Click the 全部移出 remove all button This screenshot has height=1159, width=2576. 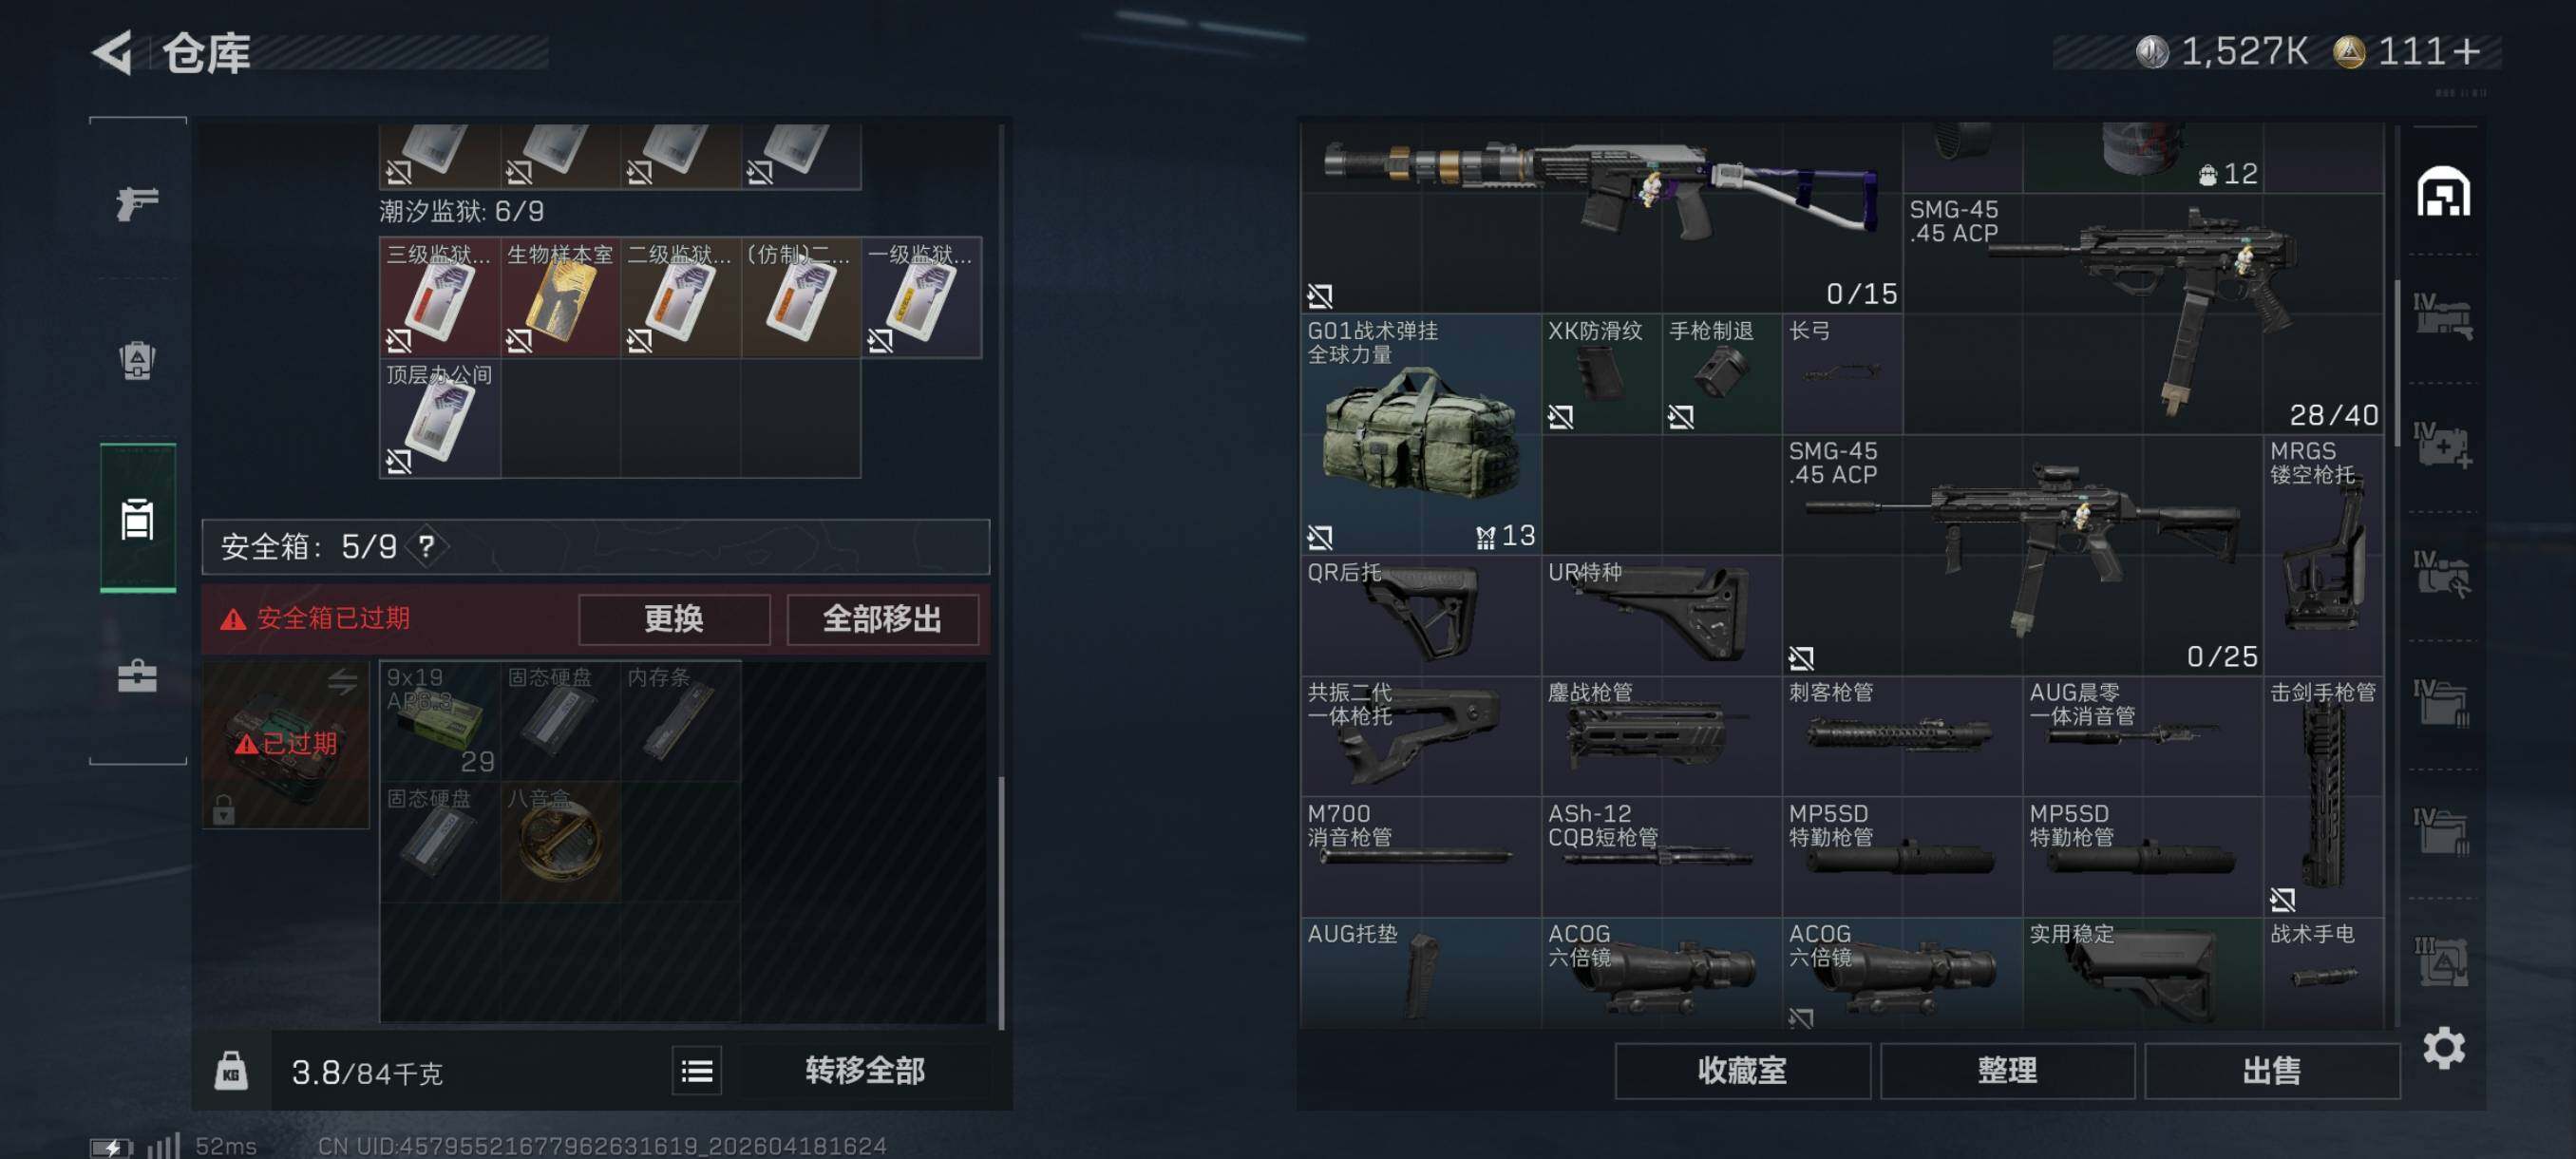click(882, 619)
